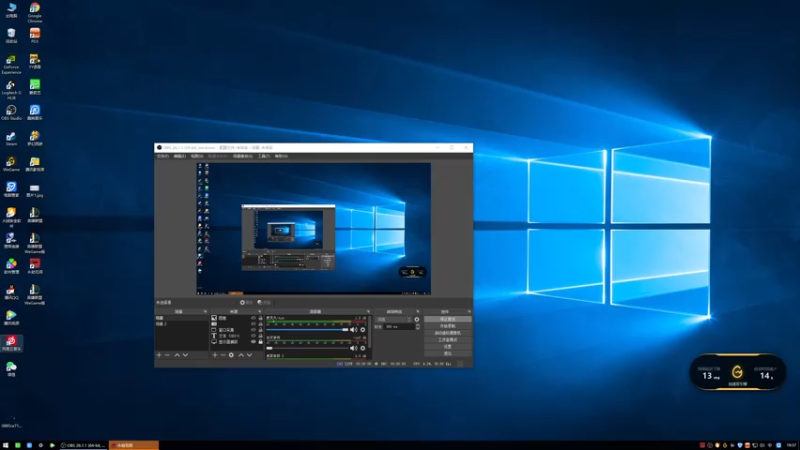This screenshot has width=800, height=450.
Task: Pop out the Audio Mixer dock
Action: tap(368, 311)
